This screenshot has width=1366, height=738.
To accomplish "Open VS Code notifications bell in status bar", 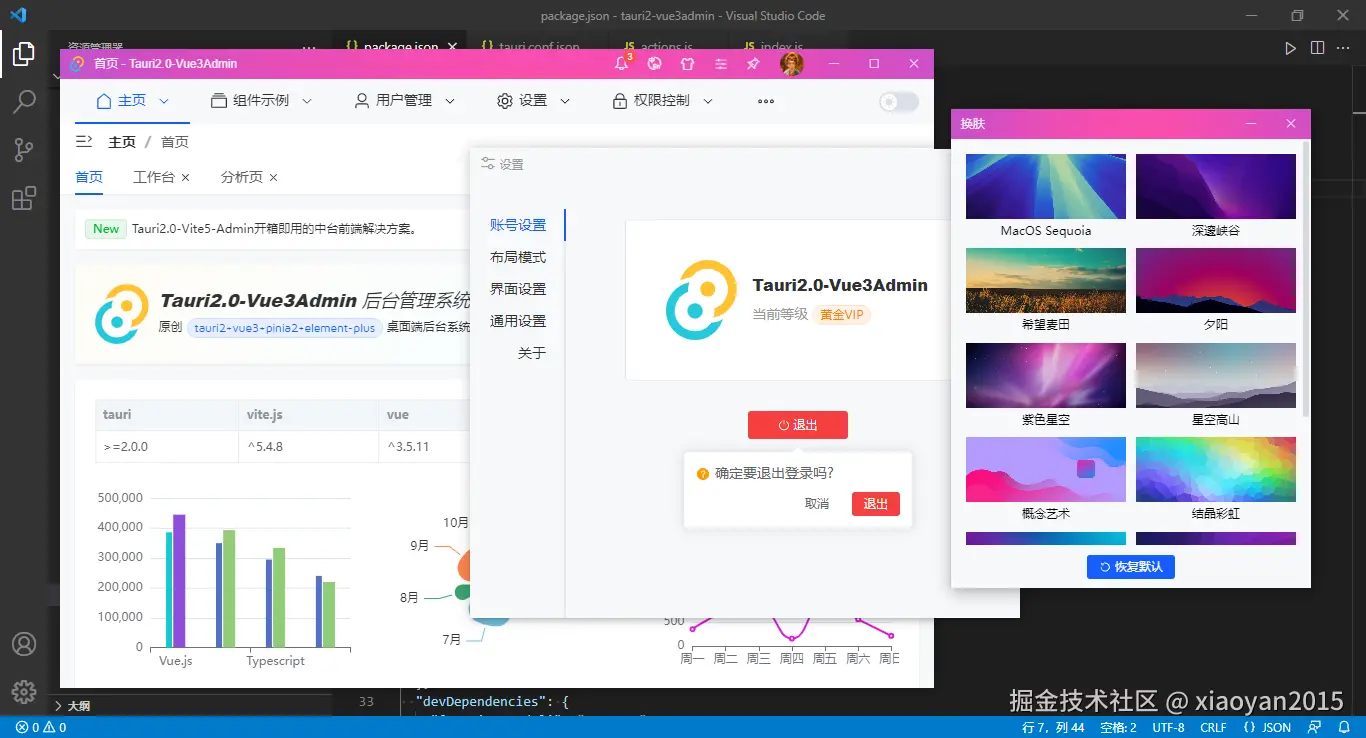I will (1343, 728).
